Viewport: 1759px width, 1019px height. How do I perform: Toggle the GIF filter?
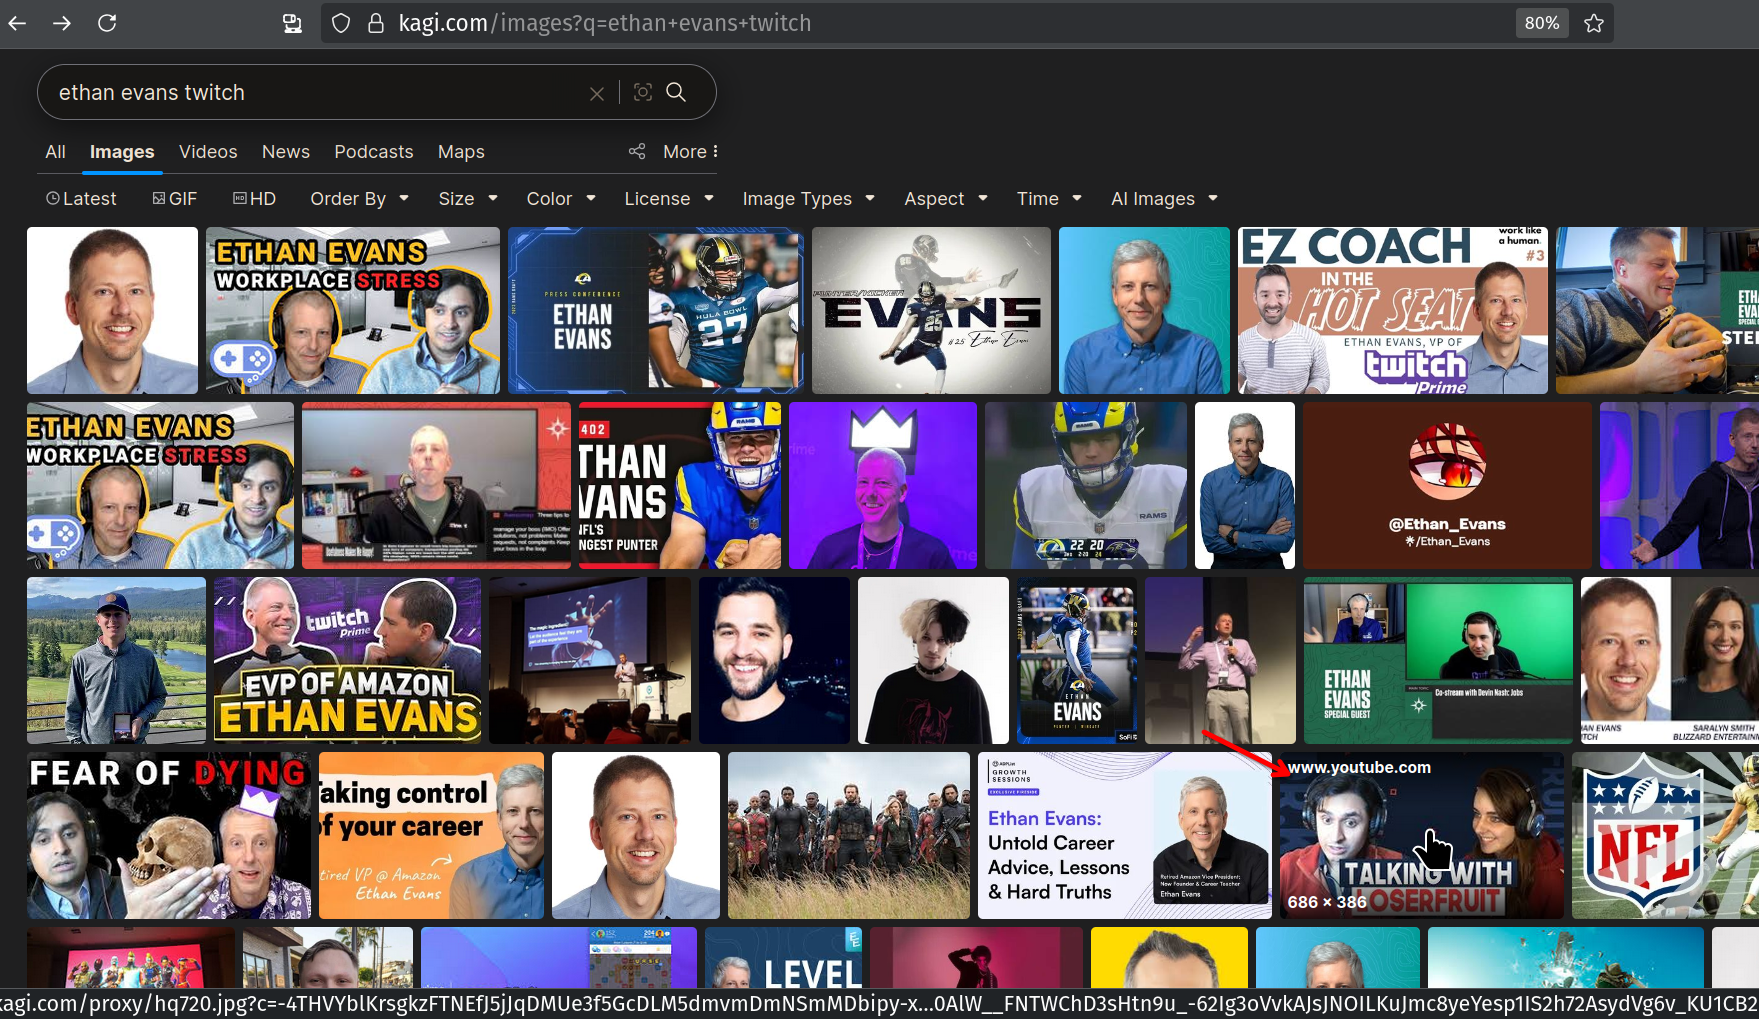click(x=175, y=199)
